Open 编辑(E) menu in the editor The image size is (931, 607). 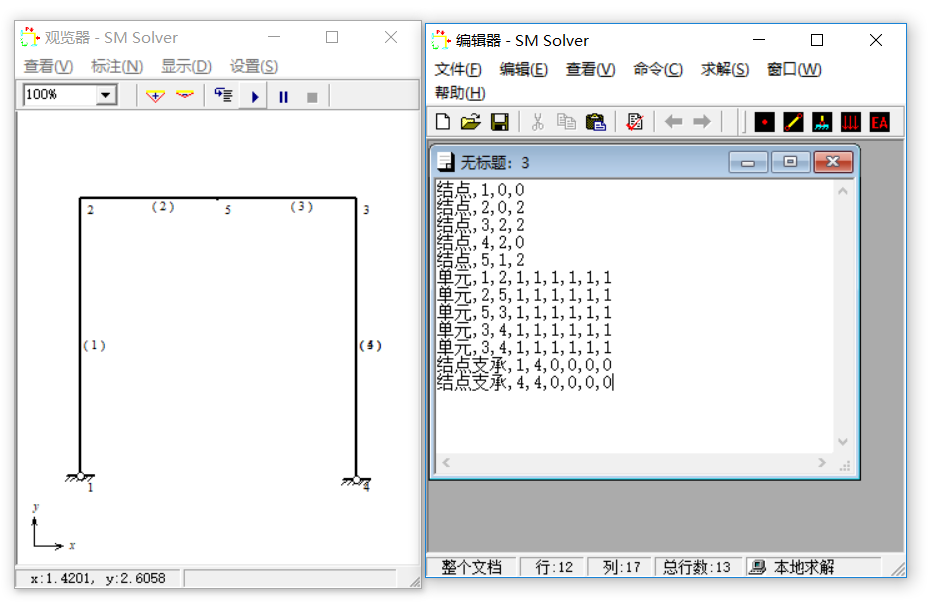[x=524, y=69]
